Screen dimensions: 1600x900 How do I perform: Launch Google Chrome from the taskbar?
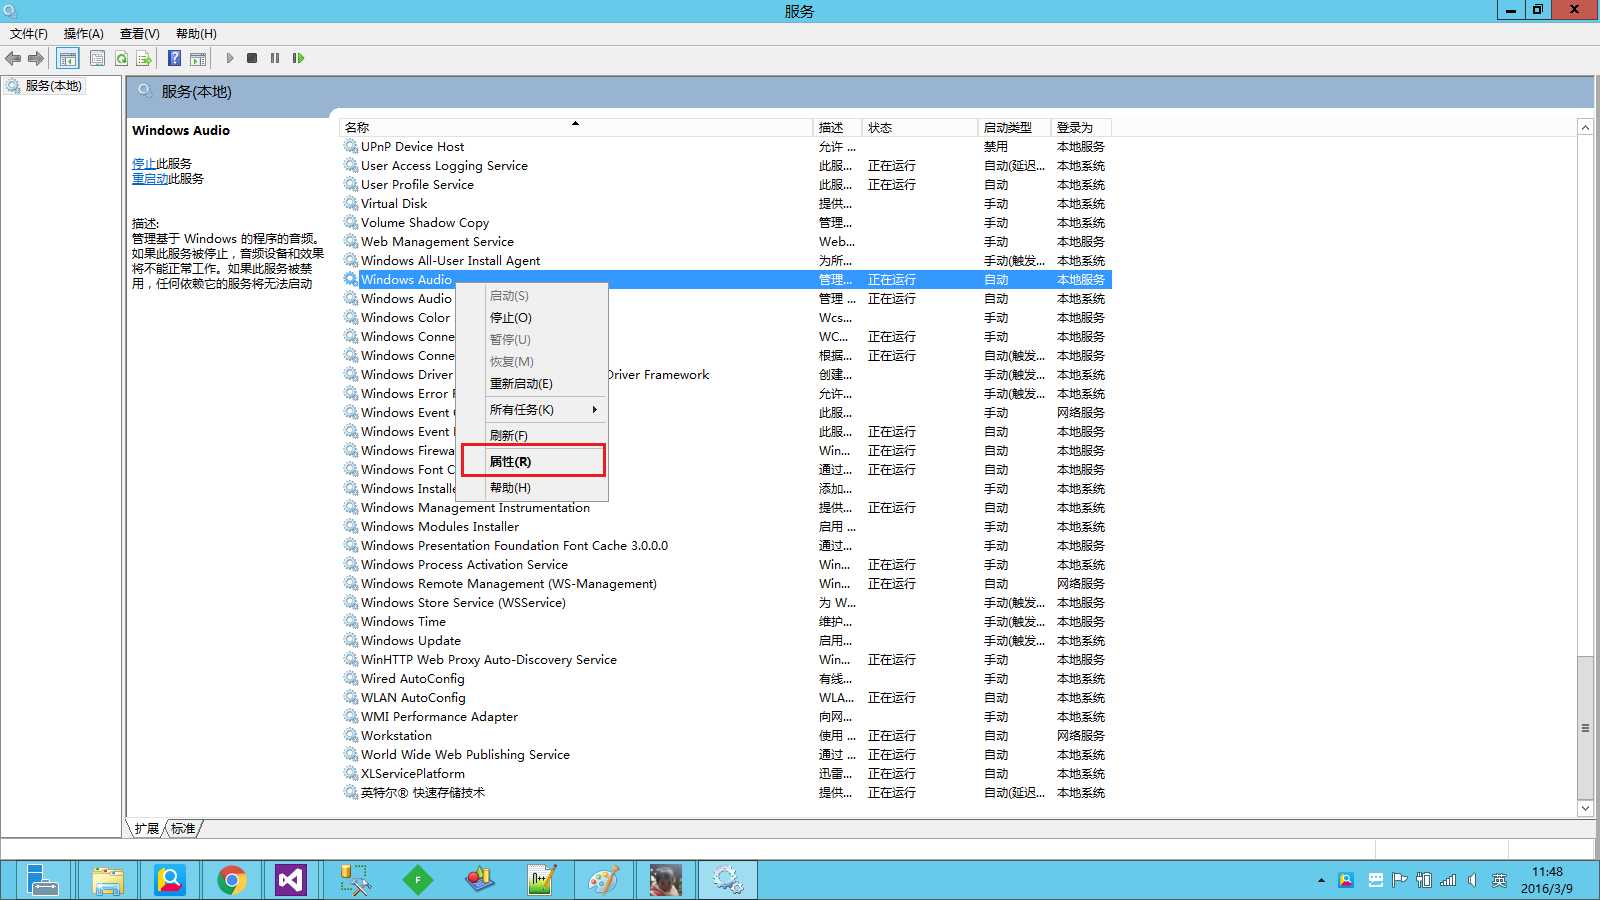click(x=231, y=880)
